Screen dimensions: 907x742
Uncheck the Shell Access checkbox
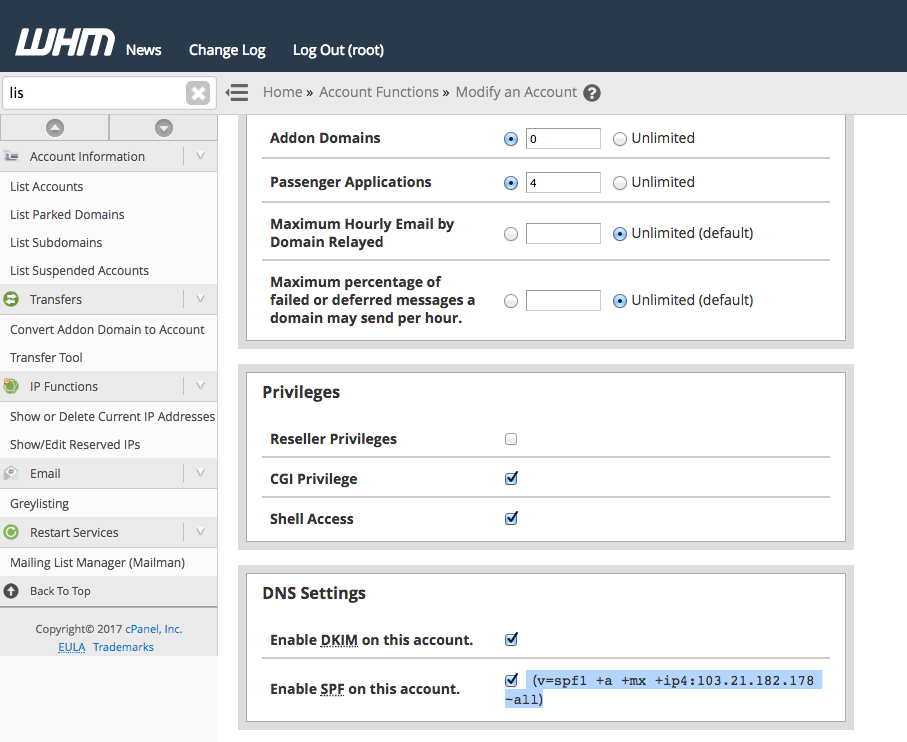point(511,518)
